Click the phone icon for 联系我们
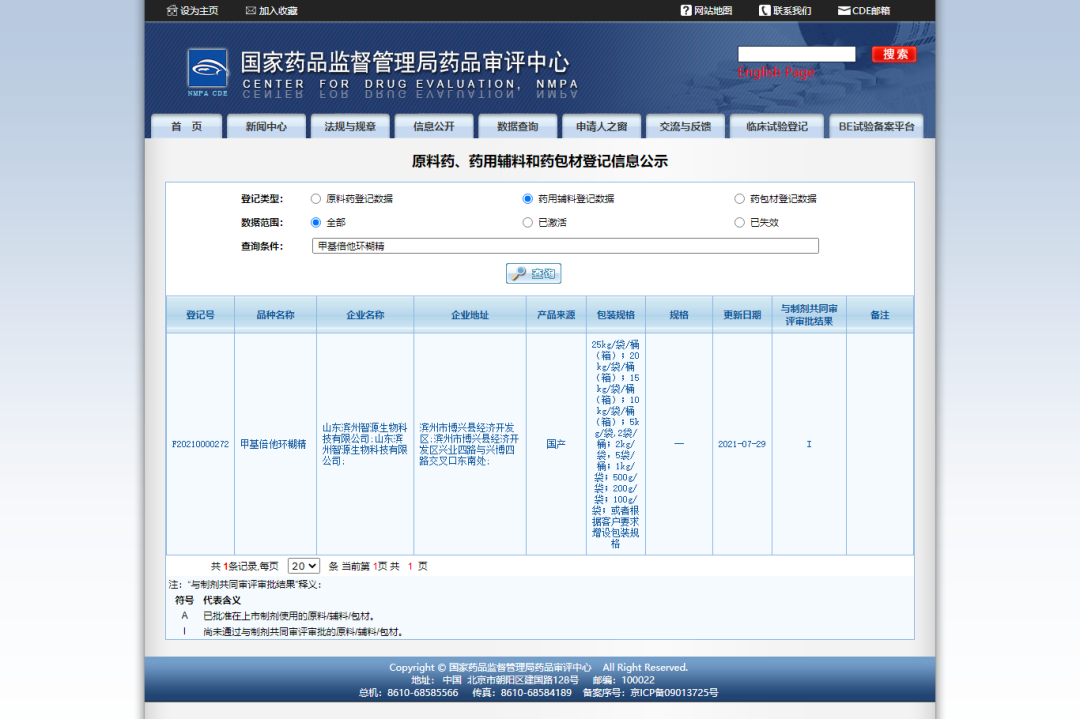 pos(765,11)
